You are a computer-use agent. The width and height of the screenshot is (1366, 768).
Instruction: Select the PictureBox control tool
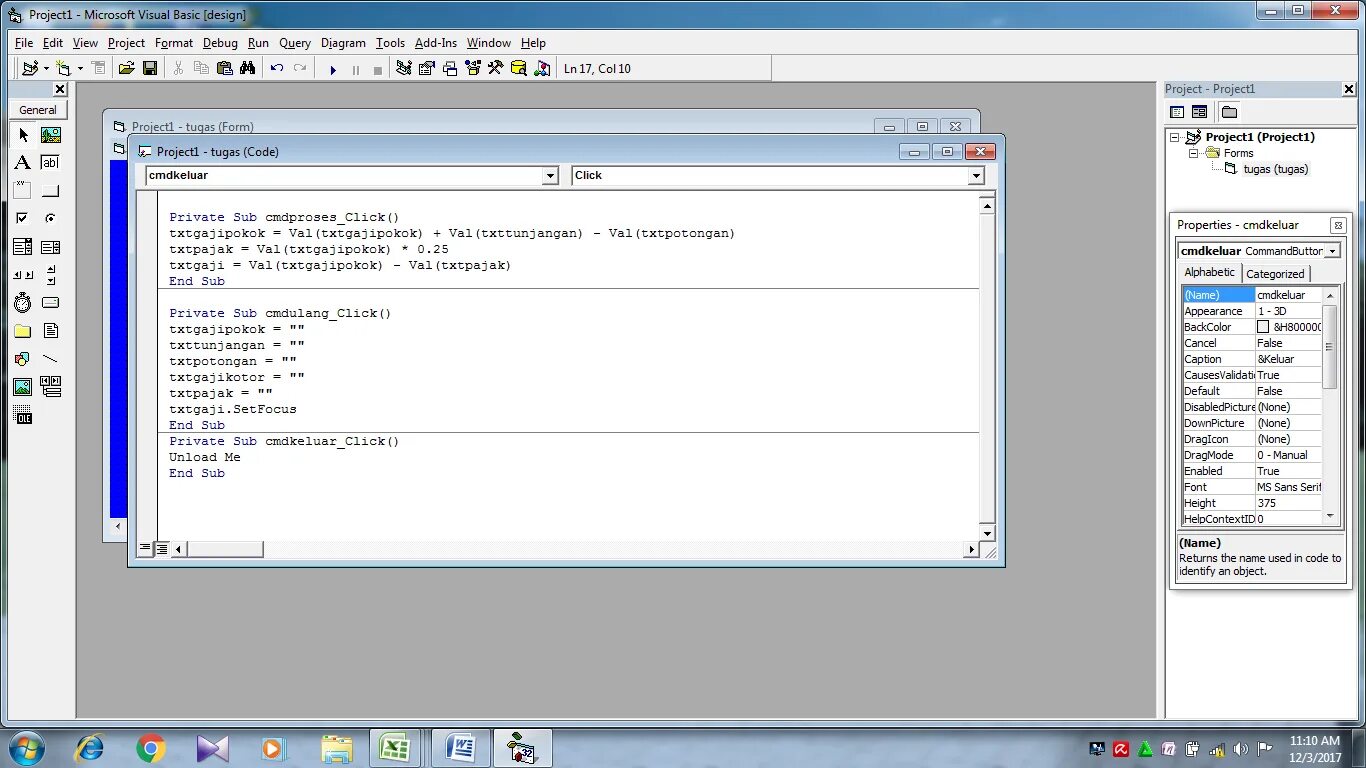point(51,135)
